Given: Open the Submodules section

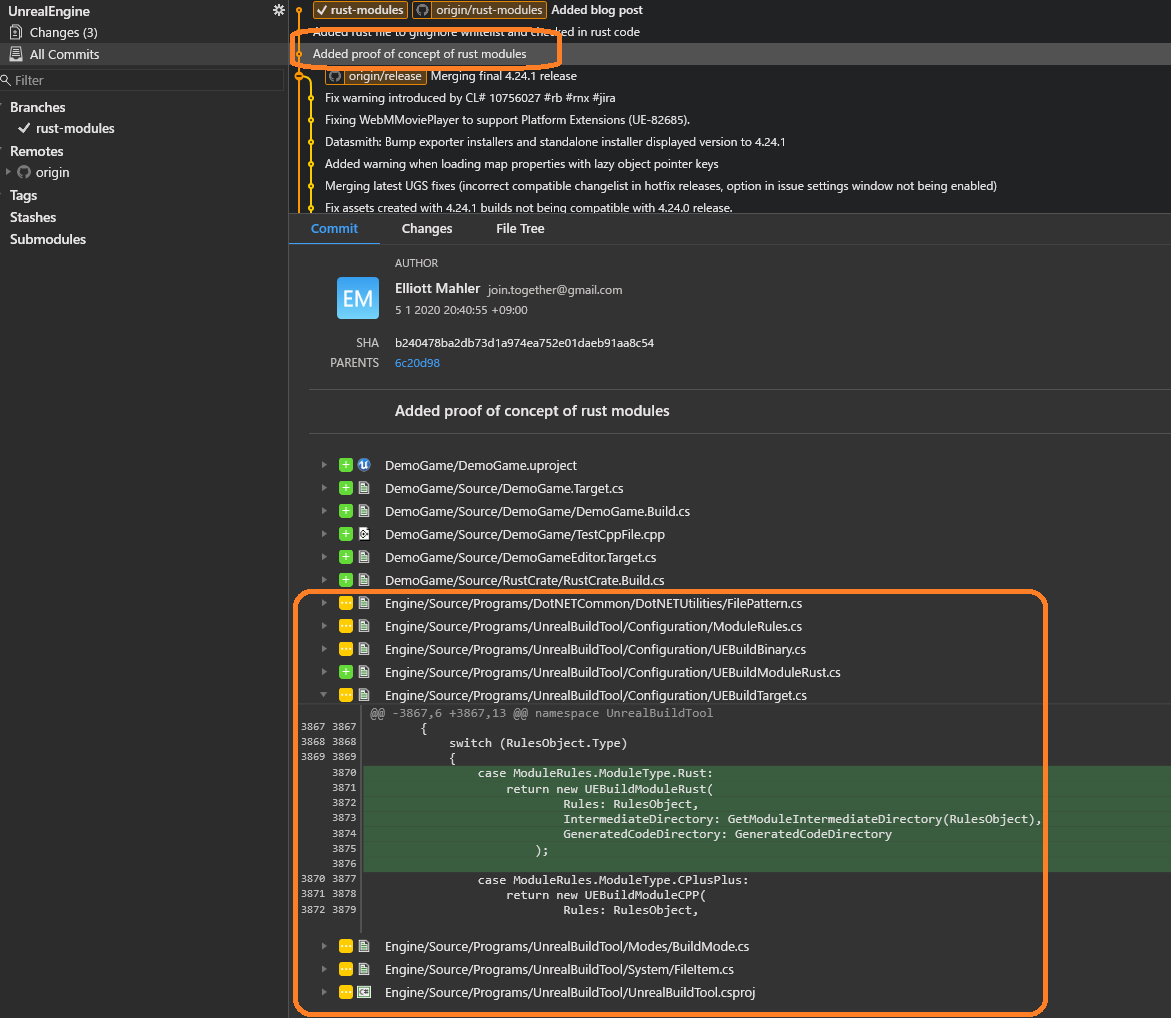Looking at the screenshot, I should pos(48,239).
